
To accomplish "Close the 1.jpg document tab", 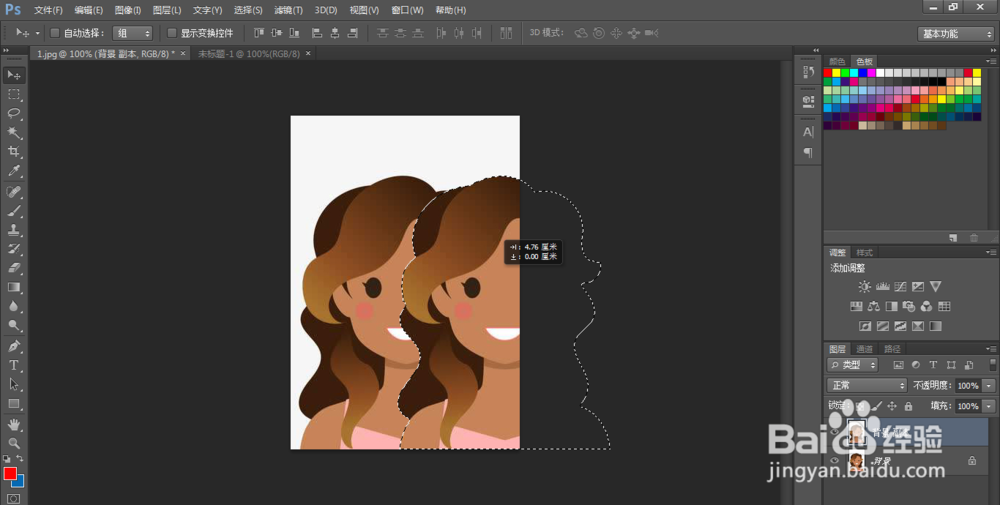I will 183,54.
